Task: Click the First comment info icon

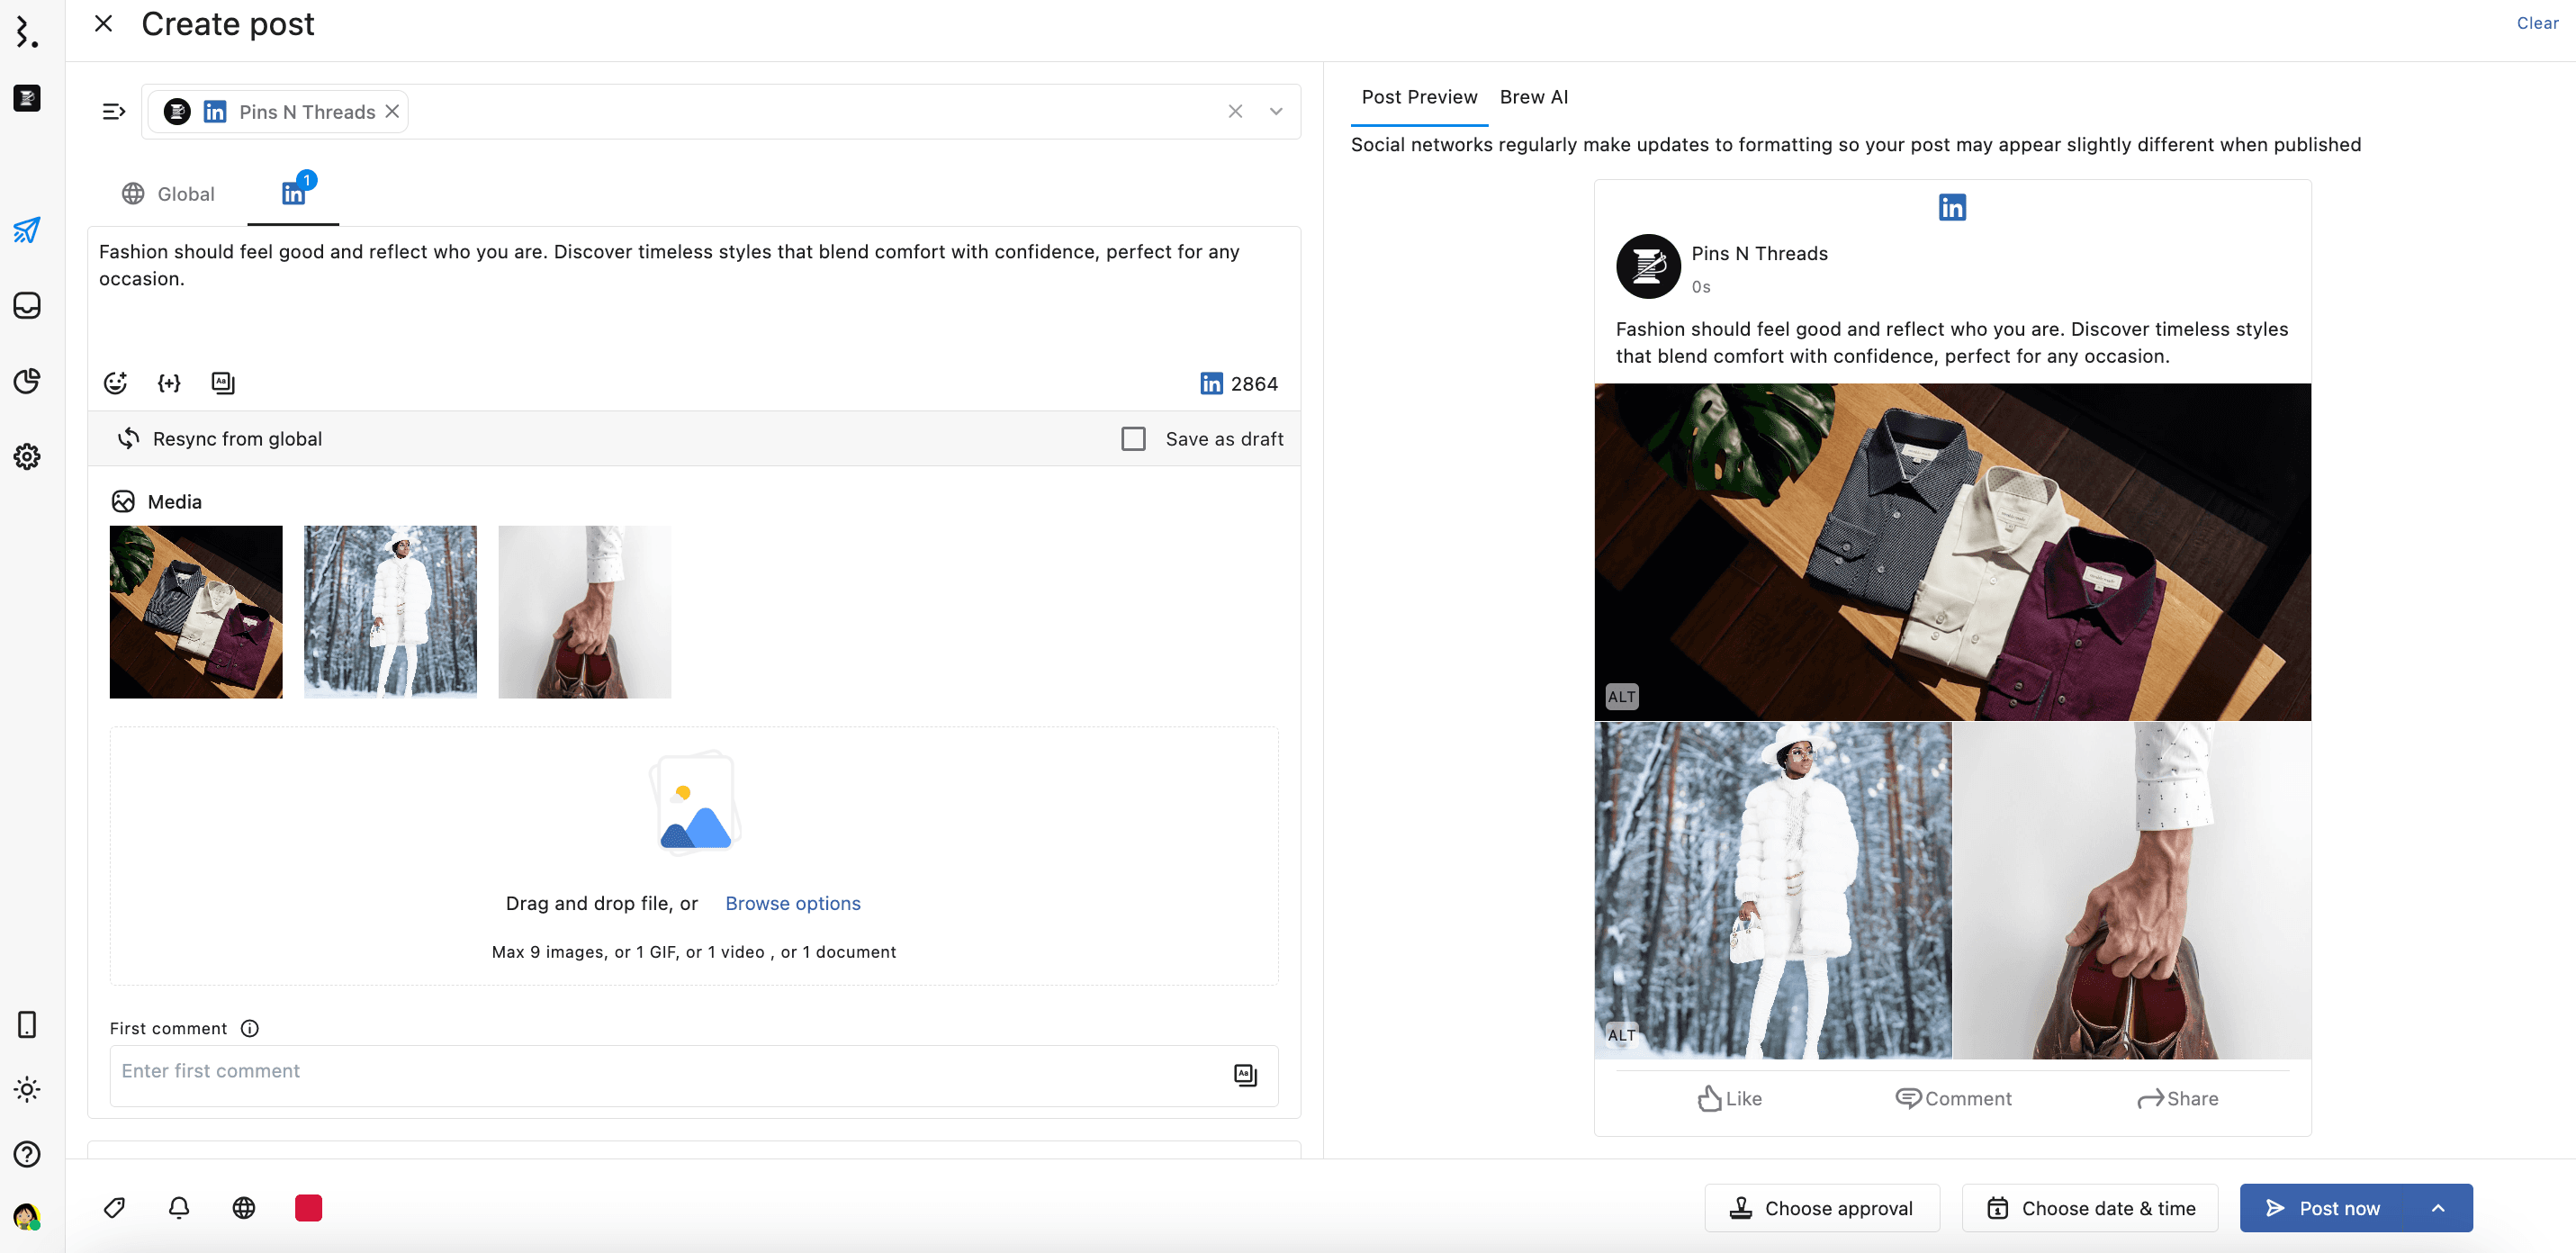Action: [x=250, y=1028]
